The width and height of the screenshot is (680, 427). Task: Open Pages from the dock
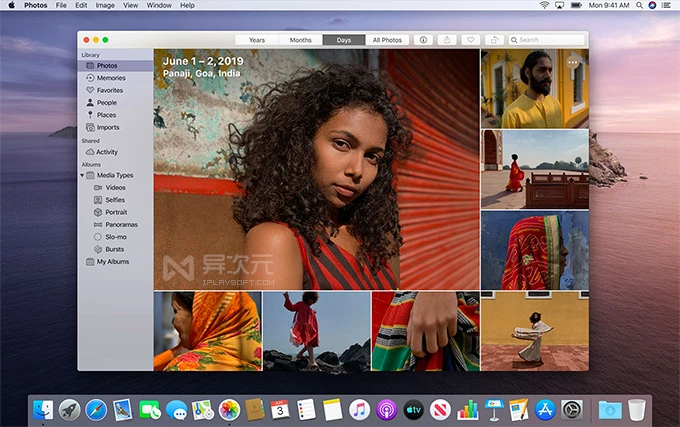pos(519,410)
